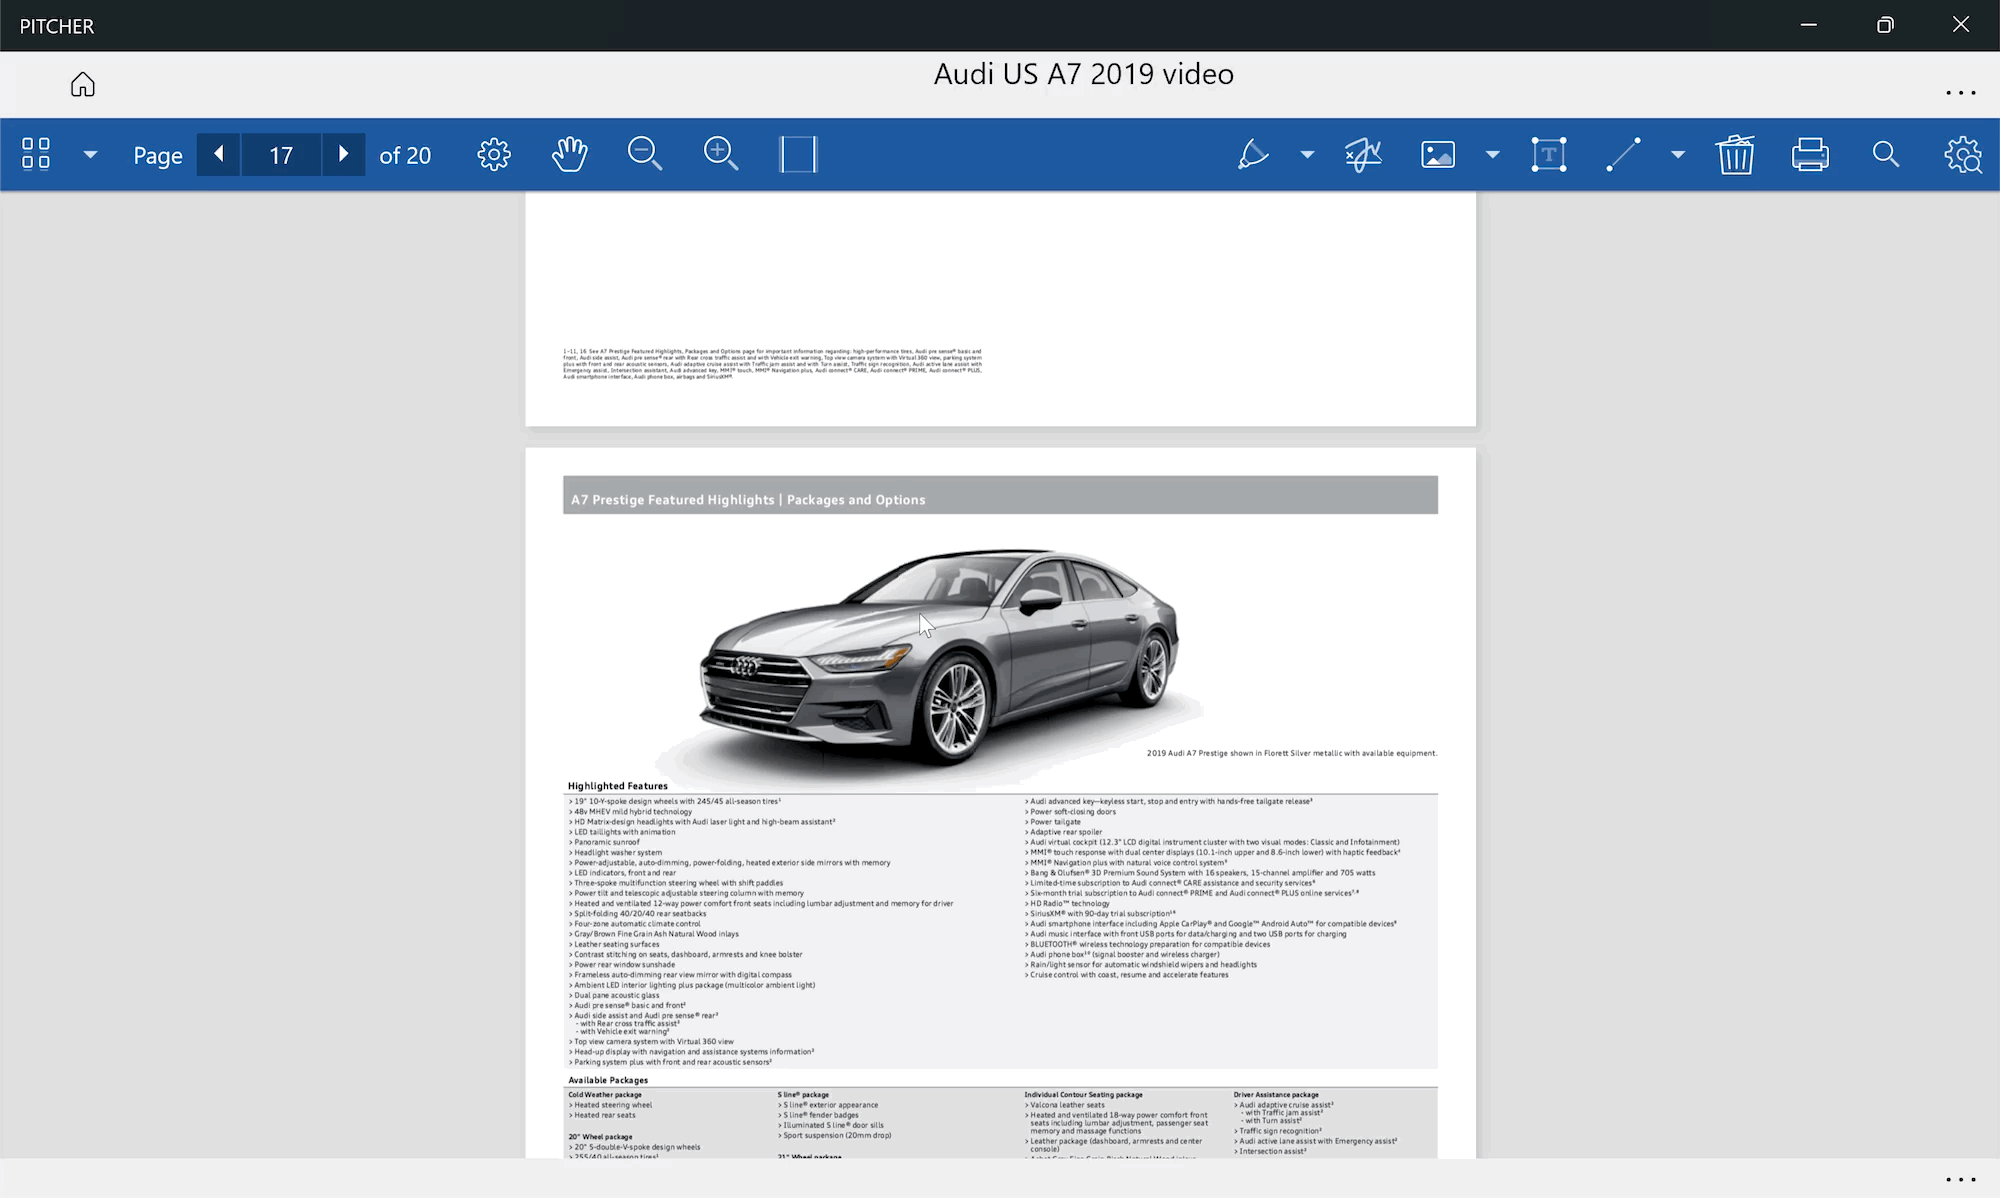2000x1198 pixels.
Task: Open the thumbnail grid view
Action: click(36, 154)
